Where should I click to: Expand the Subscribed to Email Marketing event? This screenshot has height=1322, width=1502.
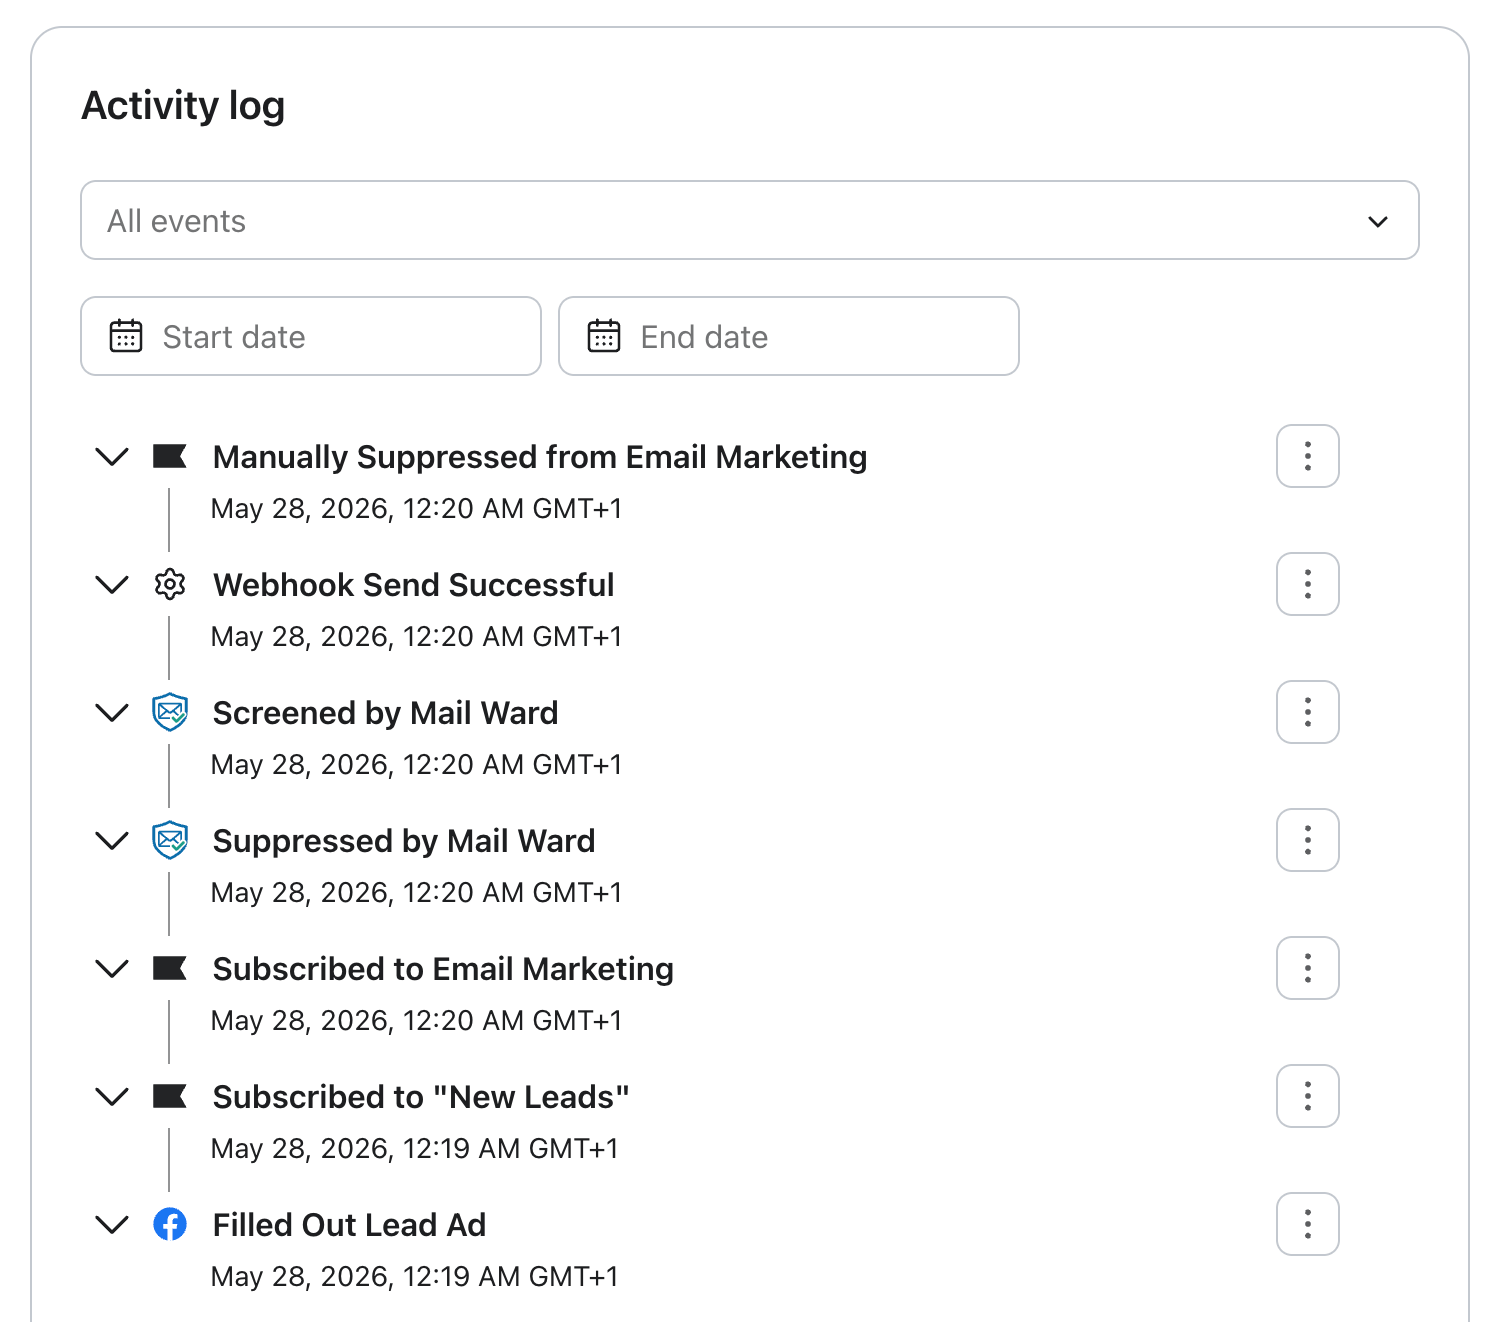coord(112,969)
